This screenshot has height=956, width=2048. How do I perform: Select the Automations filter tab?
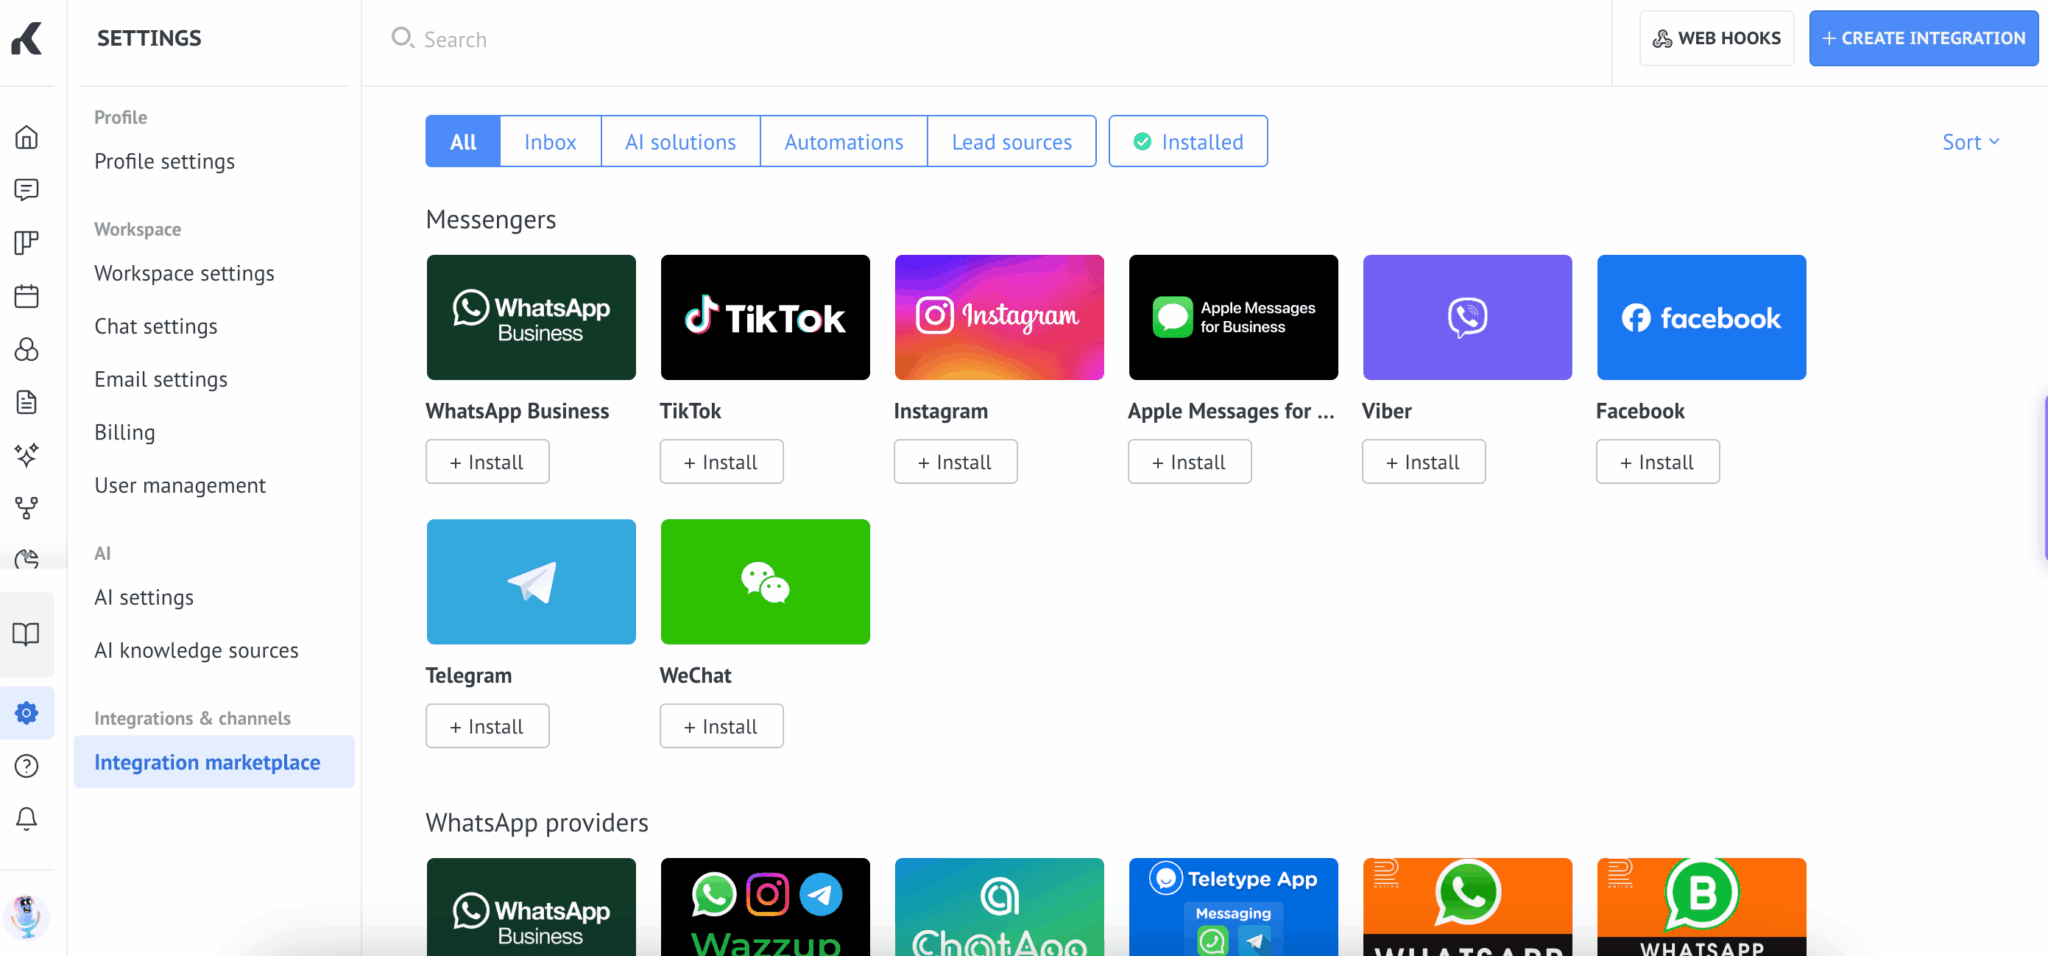click(x=844, y=141)
